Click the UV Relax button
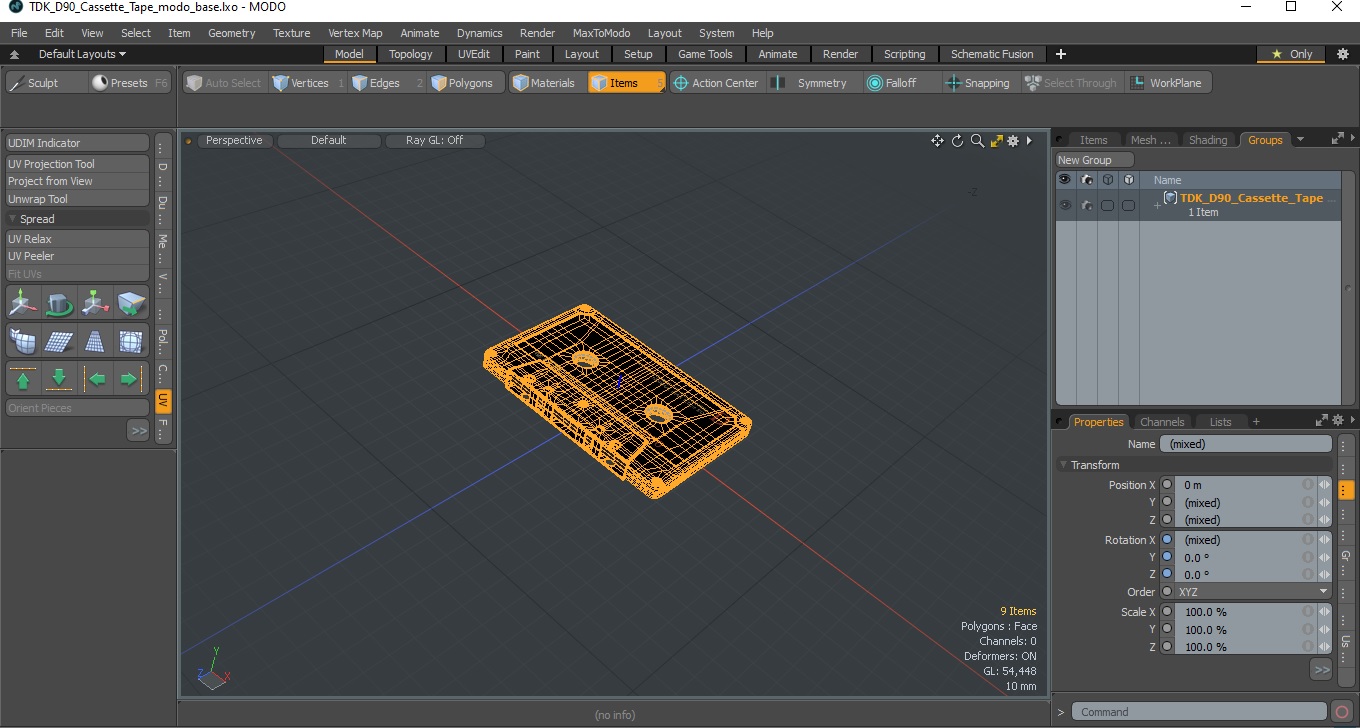 [x=78, y=239]
